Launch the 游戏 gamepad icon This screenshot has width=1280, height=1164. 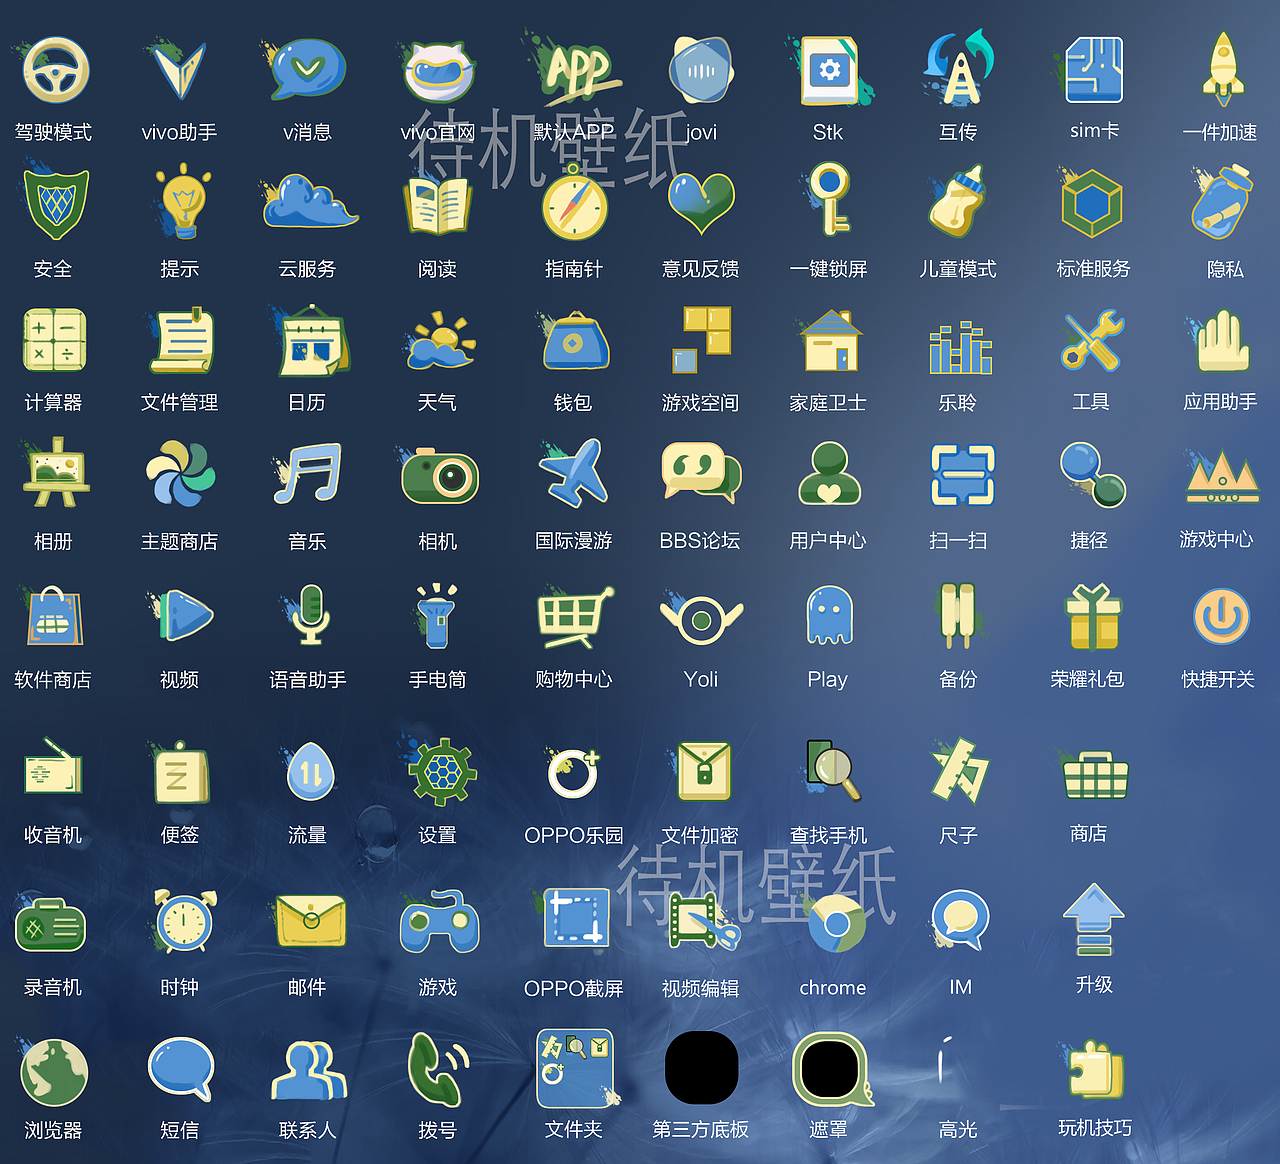439,922
